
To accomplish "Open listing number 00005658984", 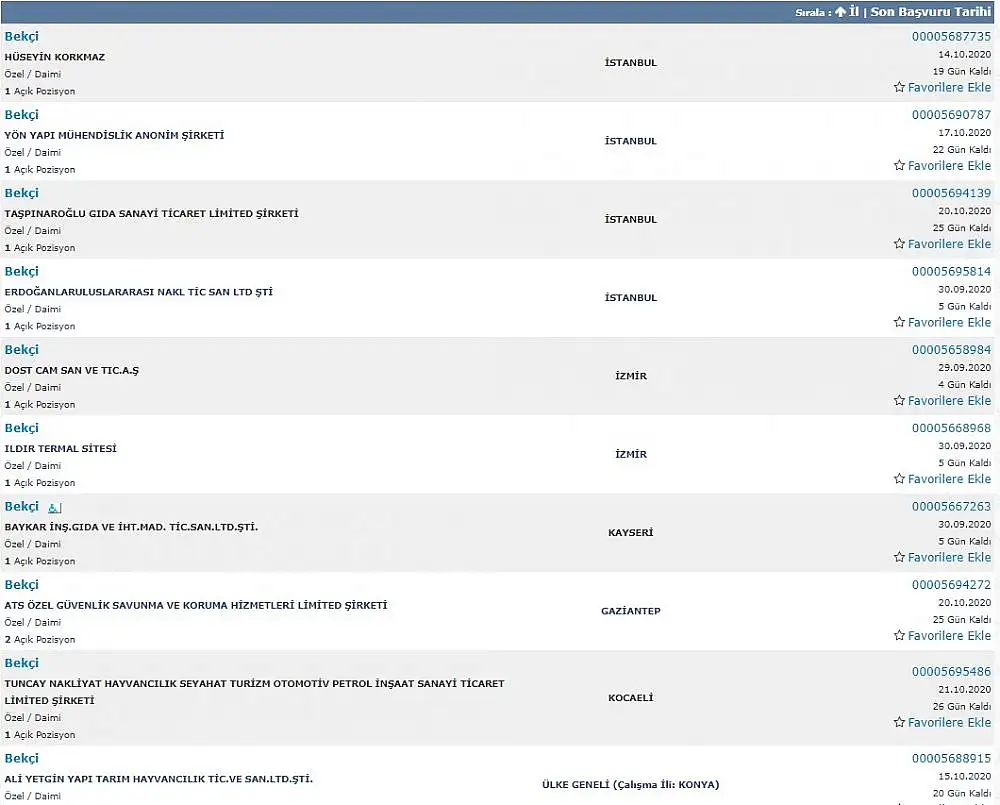I will click(952, 350).
